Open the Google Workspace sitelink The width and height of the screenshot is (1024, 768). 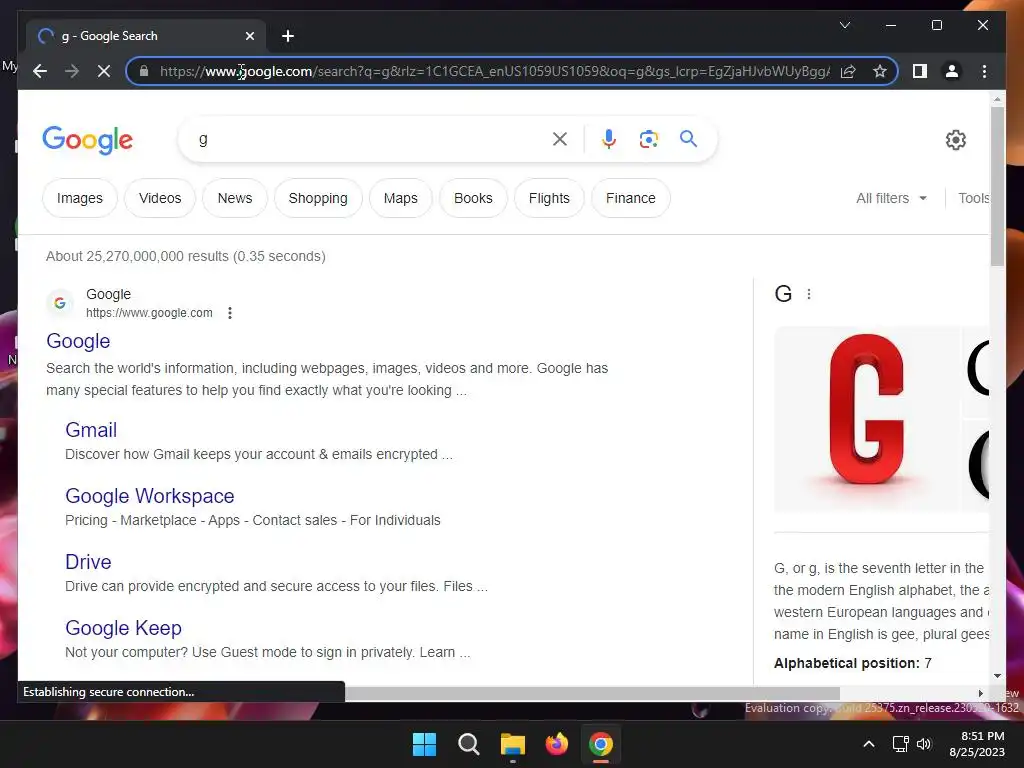tap(150, 496)
